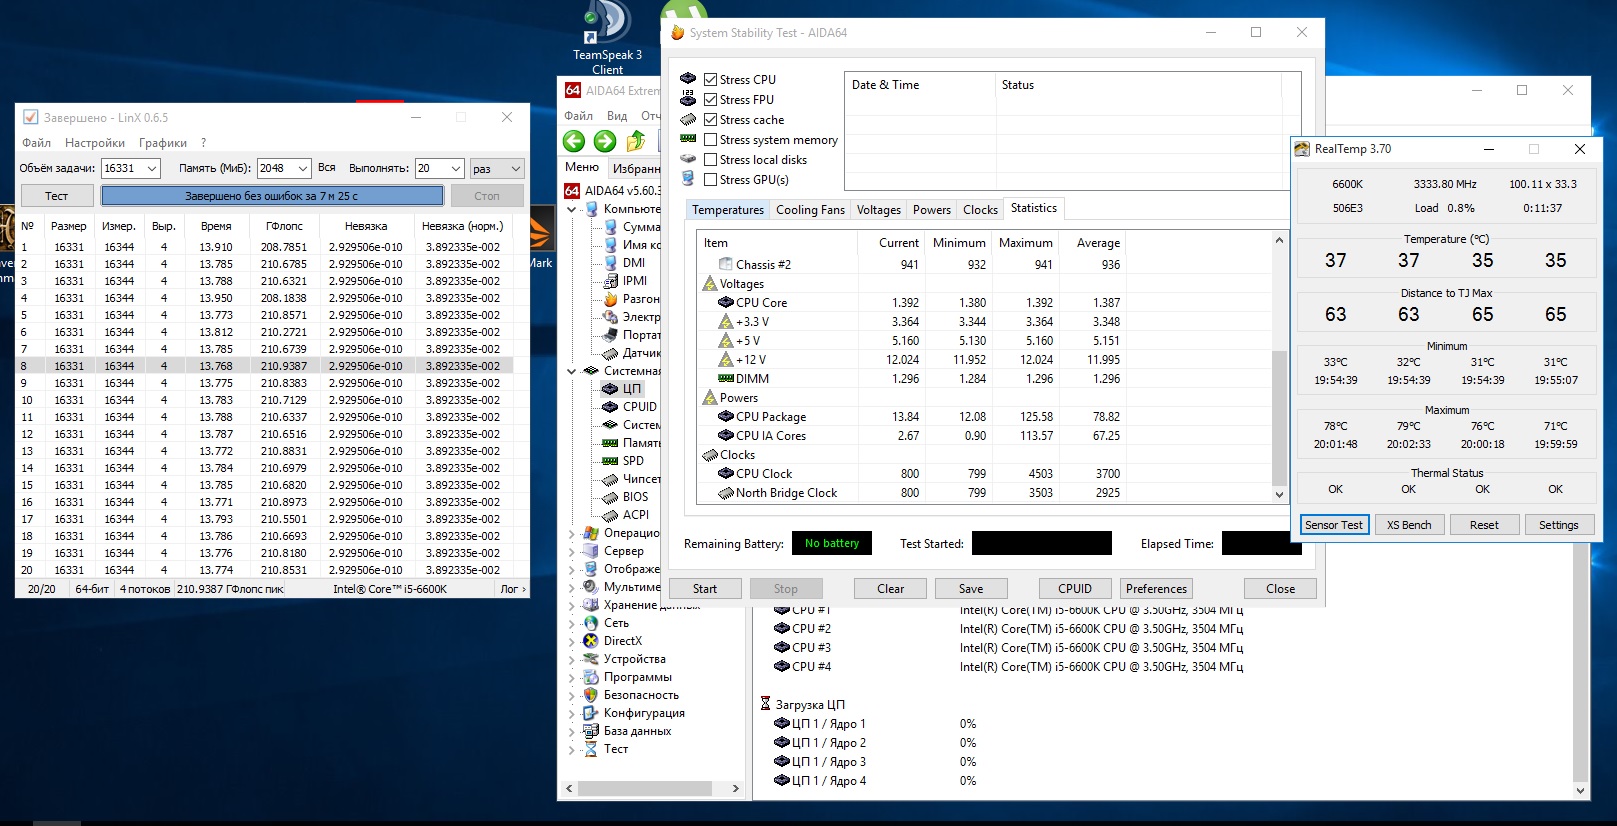This screenshot has width=1617, height=826.
Task: Uncheck the Stress FPU checkbox
Action: pos(710,100)
